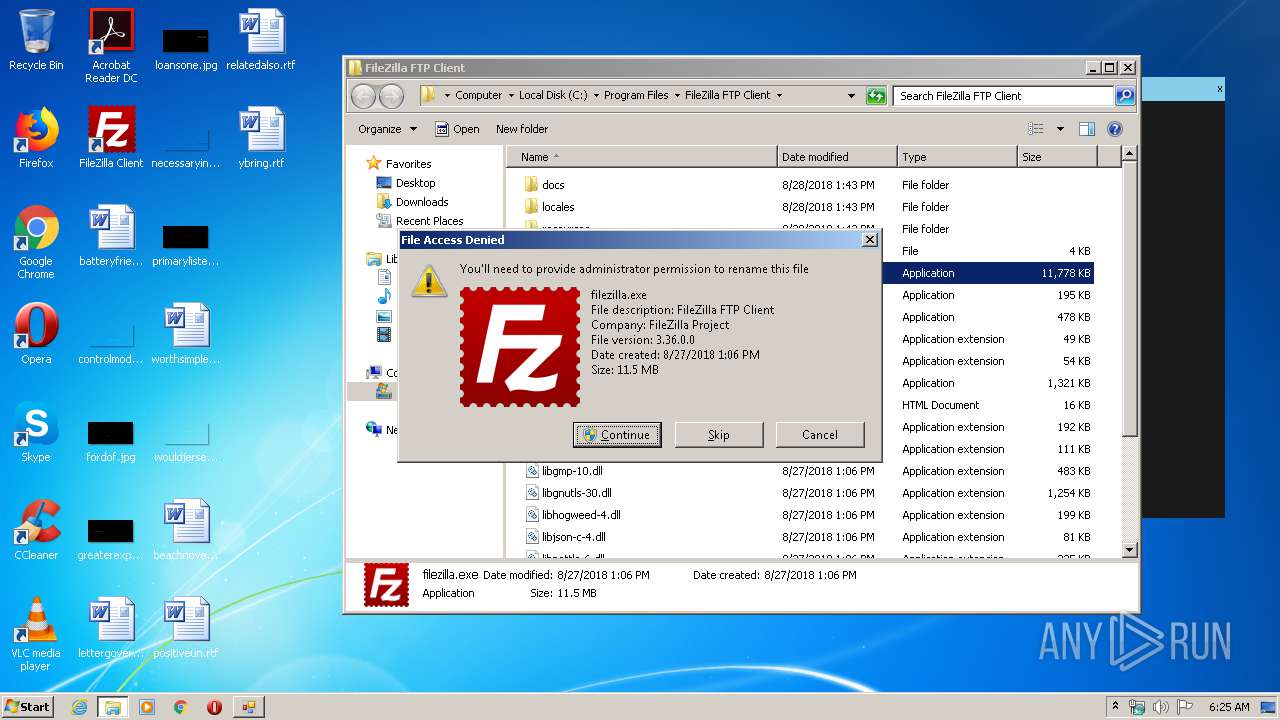Click the file list scroll down arrow
1280x720 pixels.
click(1129, 550)
